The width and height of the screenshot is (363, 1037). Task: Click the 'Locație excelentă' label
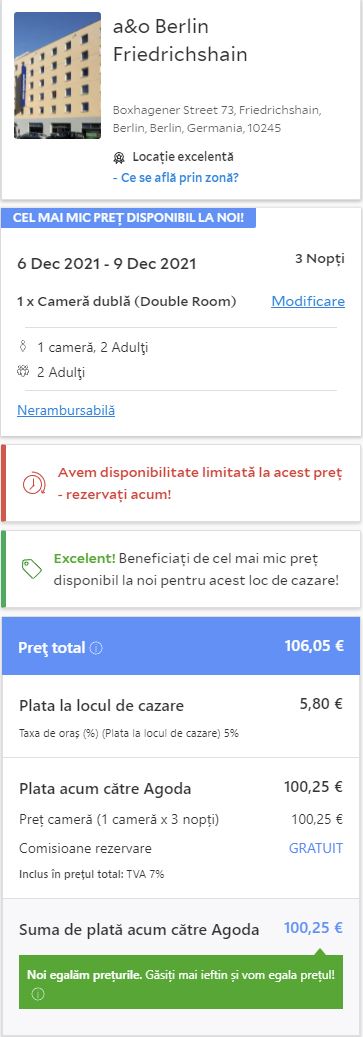coord(182,157)
